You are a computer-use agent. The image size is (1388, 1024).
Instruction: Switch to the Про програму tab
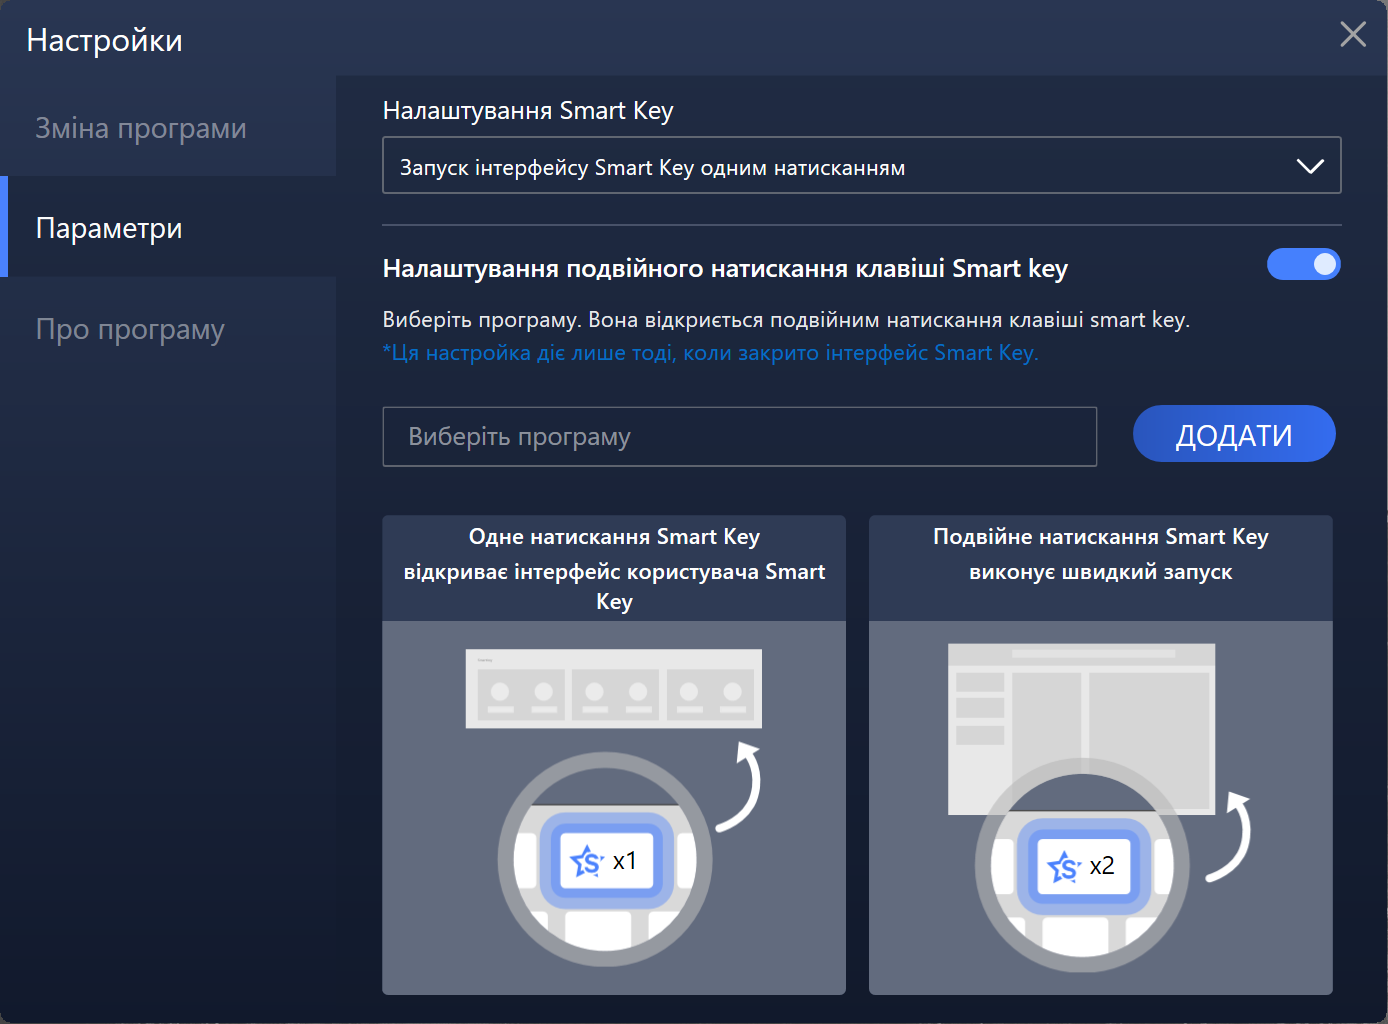pos(168,329)
